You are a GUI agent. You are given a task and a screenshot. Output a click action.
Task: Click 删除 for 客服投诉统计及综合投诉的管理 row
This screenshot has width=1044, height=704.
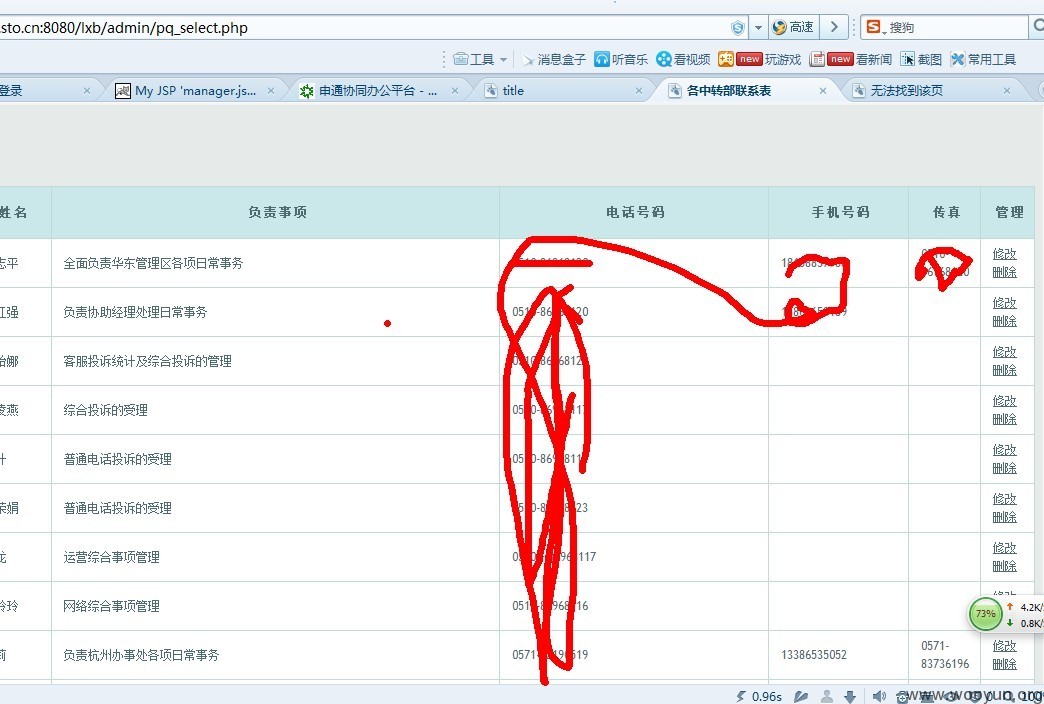tap(1004, 370)
